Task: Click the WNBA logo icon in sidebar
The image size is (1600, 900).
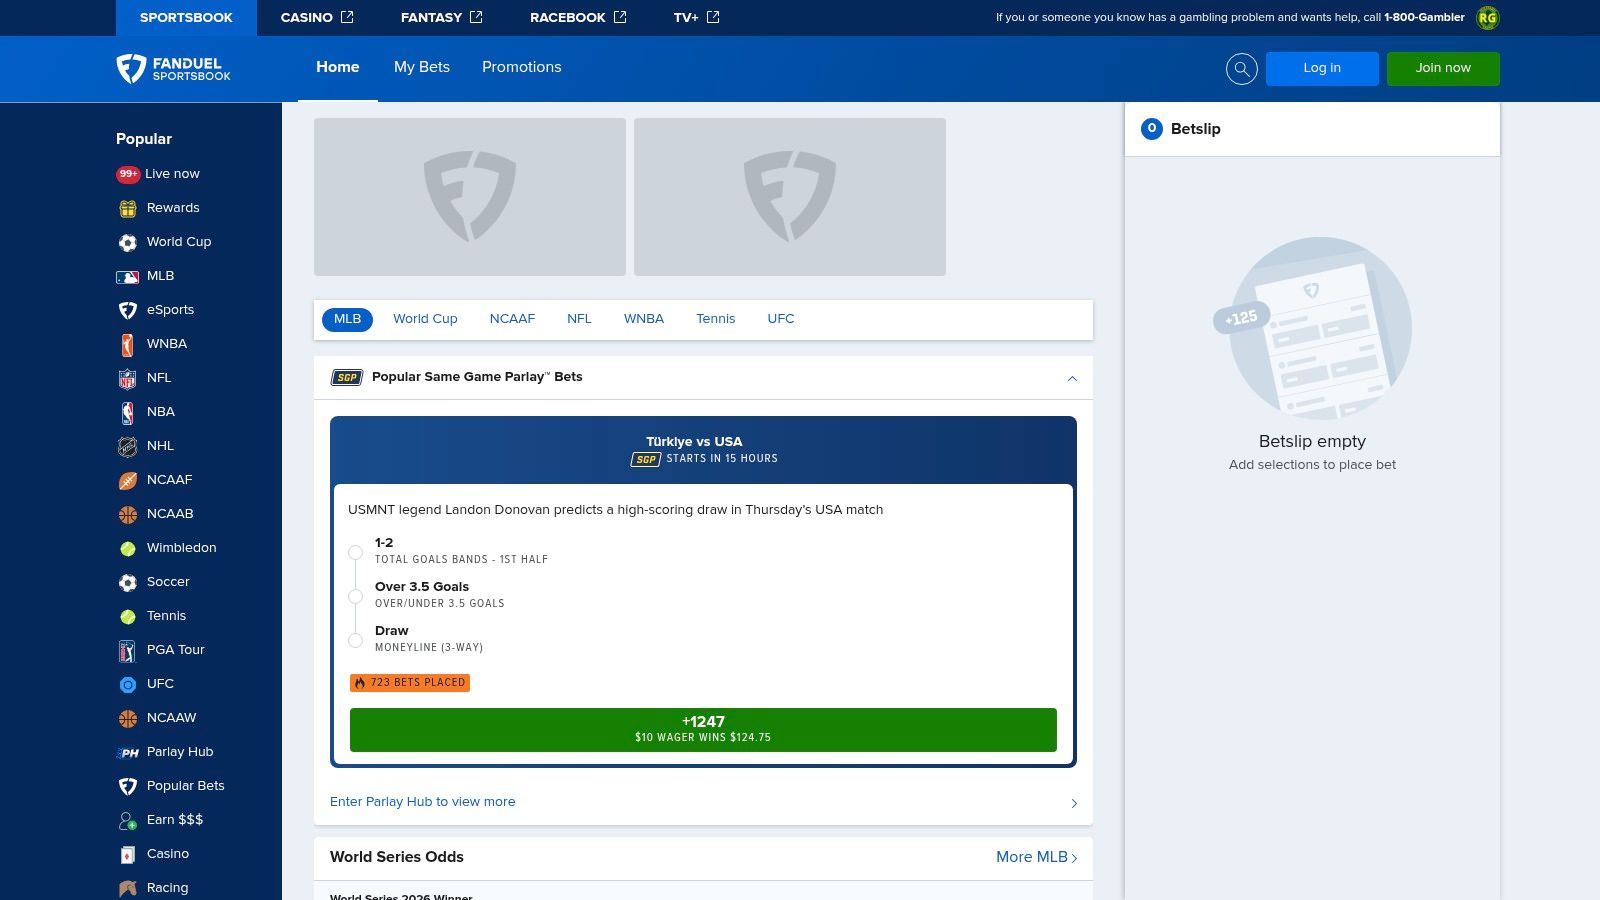Action: 128,344
